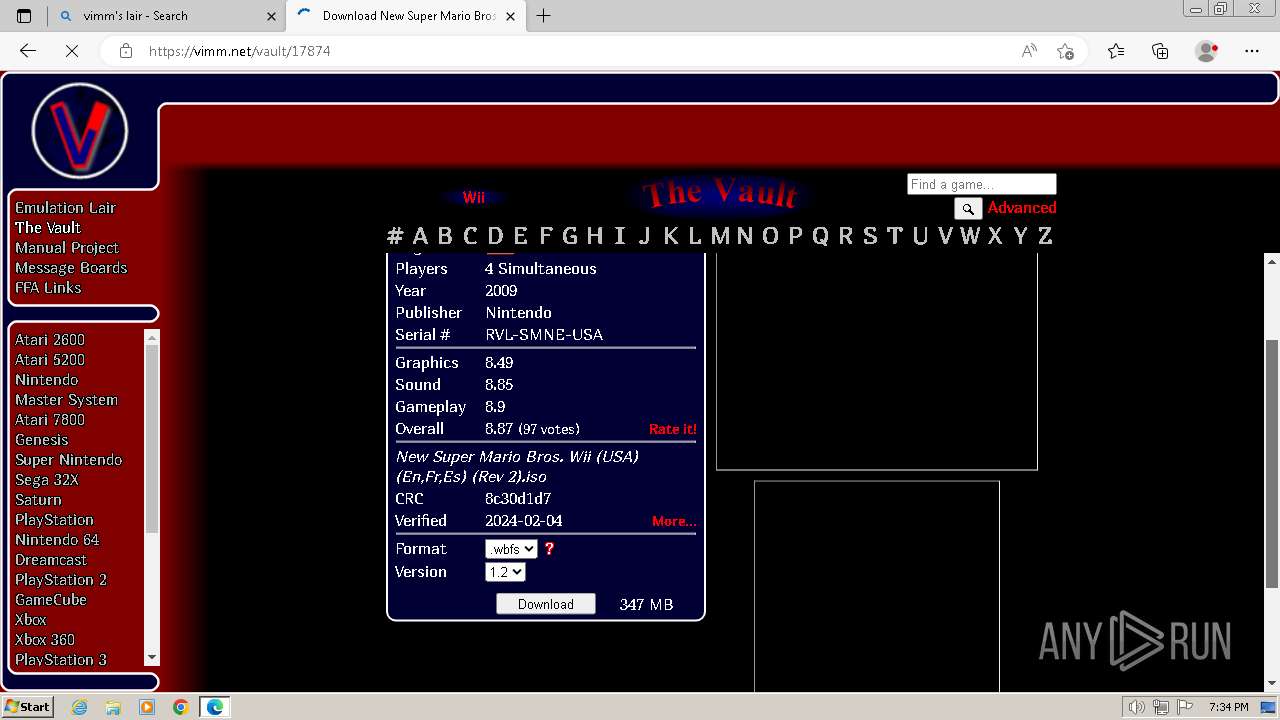Click The Vault title banner
Viewport: 1280px width, 720px height.
[720, 194]
